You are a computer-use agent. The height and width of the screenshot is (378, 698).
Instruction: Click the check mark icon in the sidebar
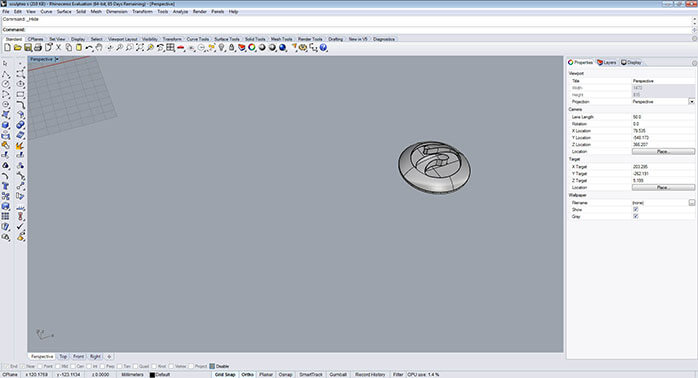pos(20,227)
